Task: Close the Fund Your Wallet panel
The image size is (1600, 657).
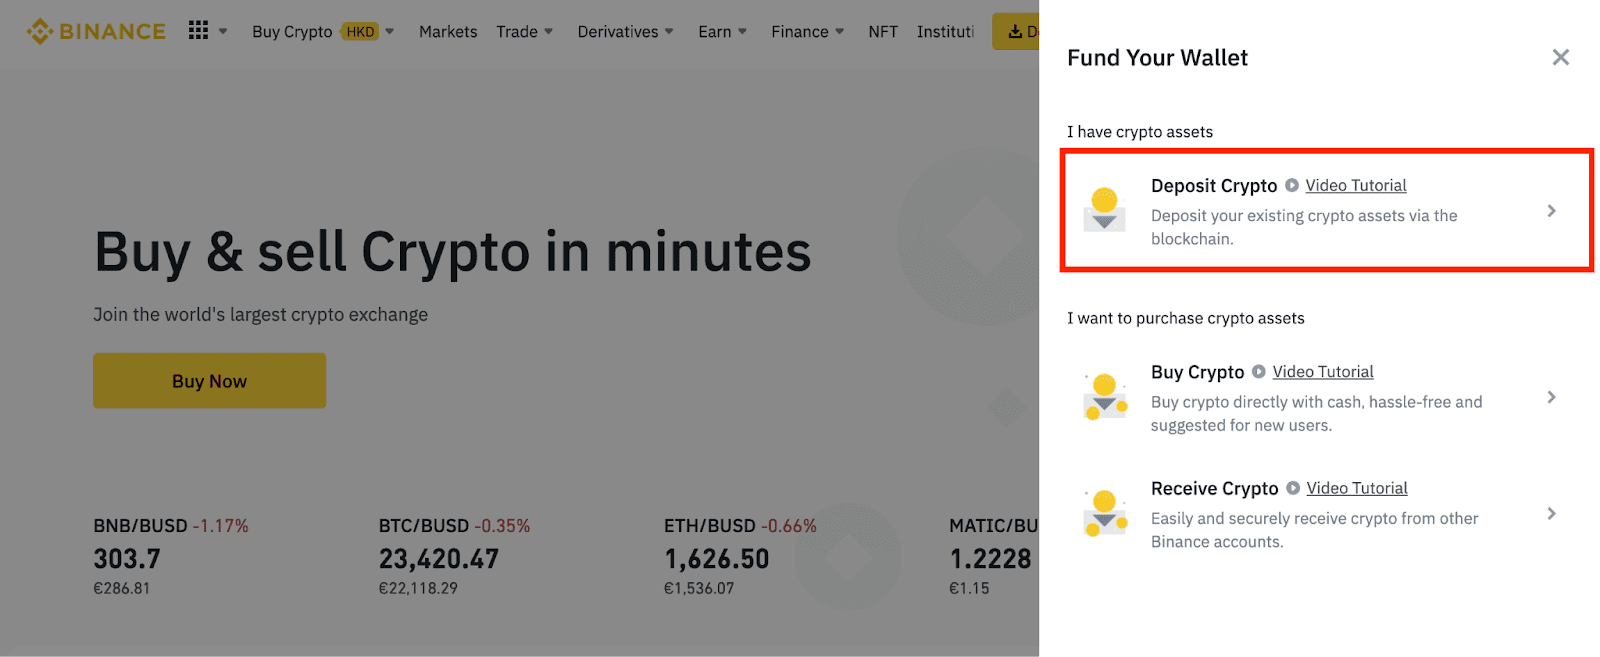Action: pos(1560,58)
